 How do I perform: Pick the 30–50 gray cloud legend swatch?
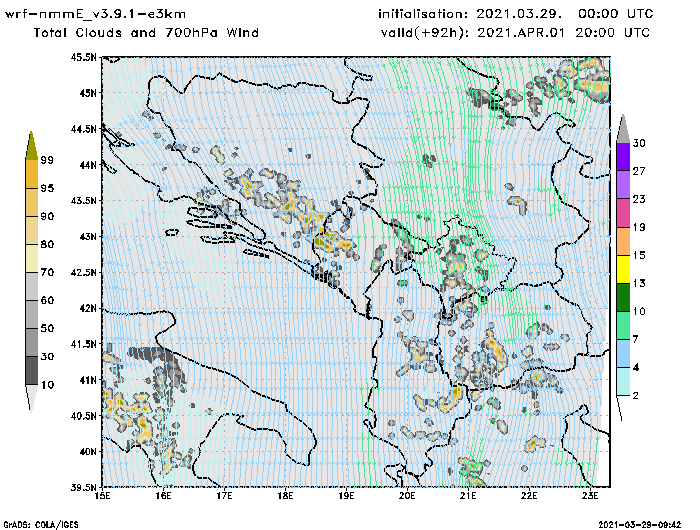click(x=32, y=342)
